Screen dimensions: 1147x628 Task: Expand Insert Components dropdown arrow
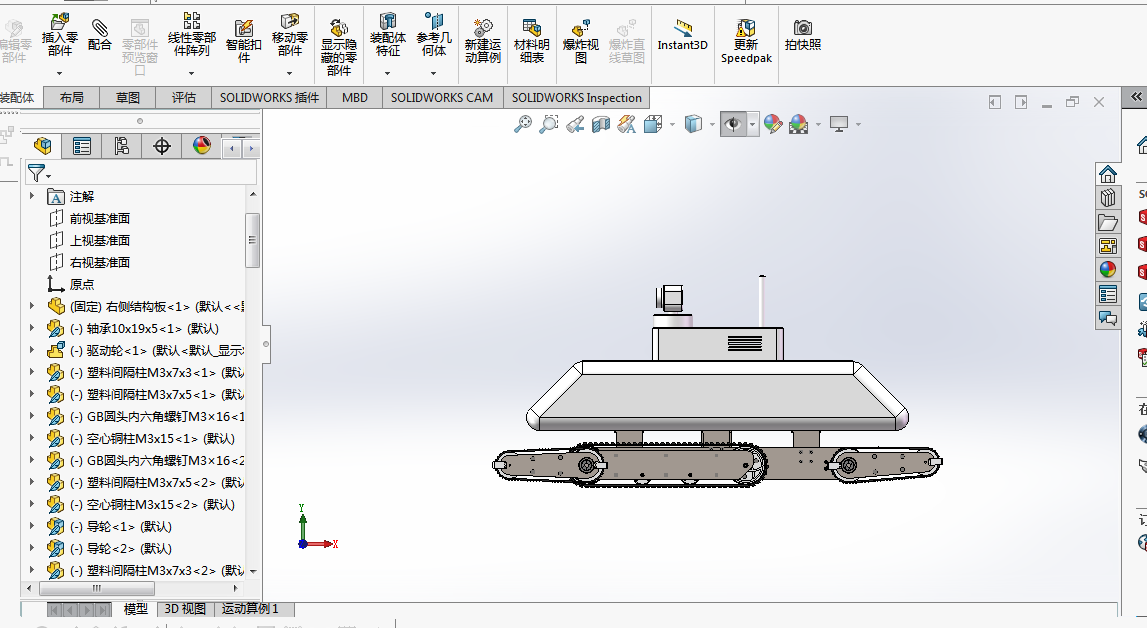[x=59, y=73]
